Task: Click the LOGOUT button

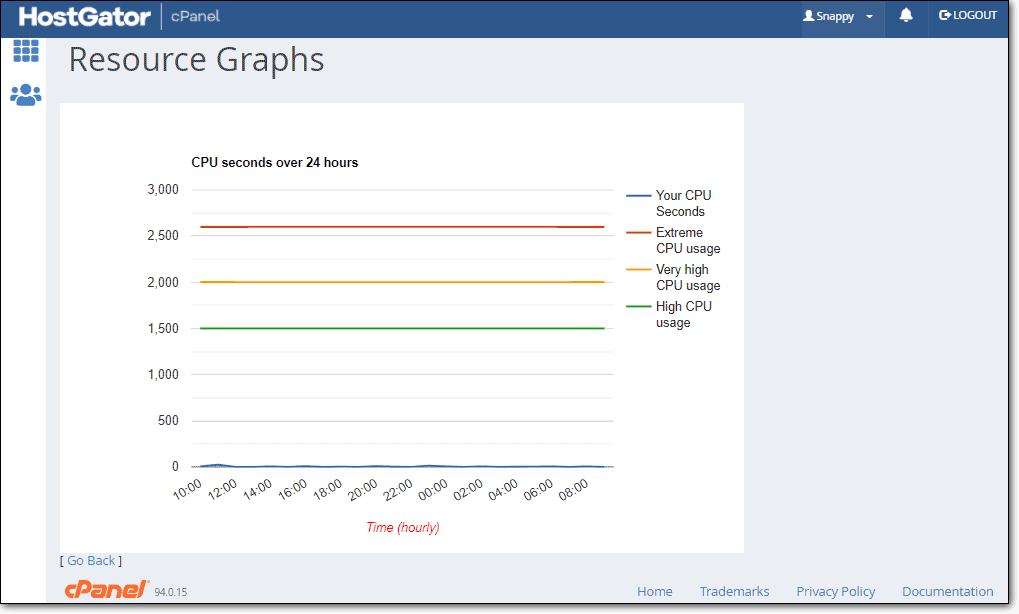Action: click(968, 16)
